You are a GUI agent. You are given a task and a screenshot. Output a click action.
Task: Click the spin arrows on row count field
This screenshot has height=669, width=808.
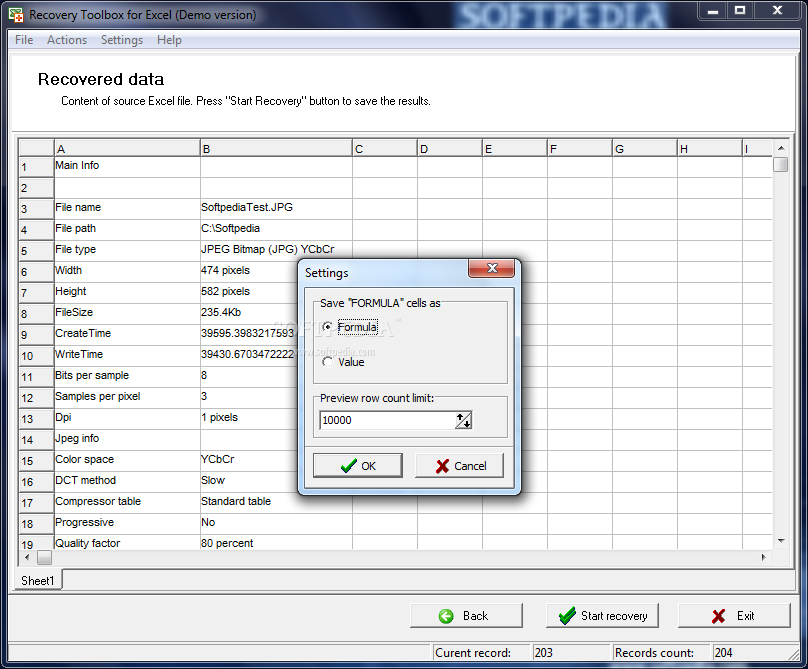click(x=463, y=421)
